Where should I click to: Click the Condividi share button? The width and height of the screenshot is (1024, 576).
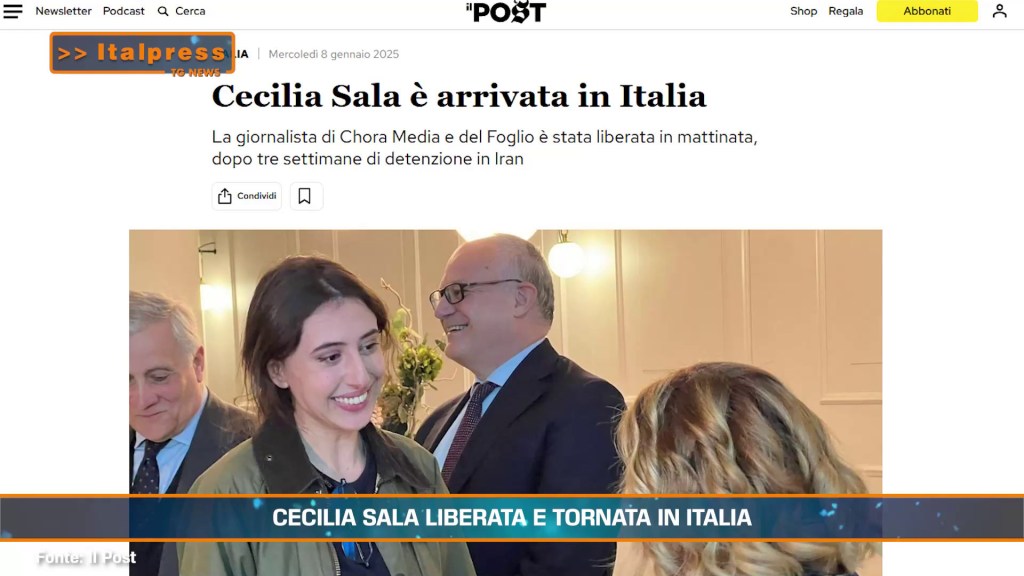pos(247,196)
